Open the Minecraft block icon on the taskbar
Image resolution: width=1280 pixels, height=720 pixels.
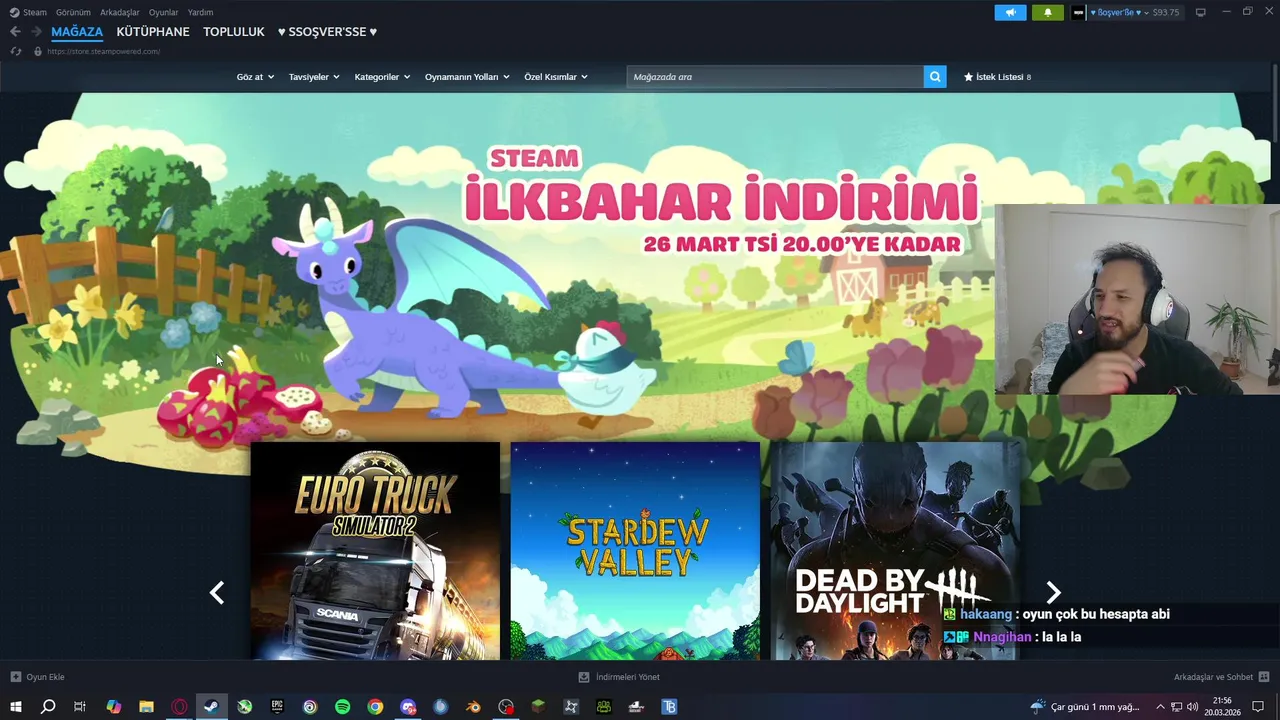538,707
